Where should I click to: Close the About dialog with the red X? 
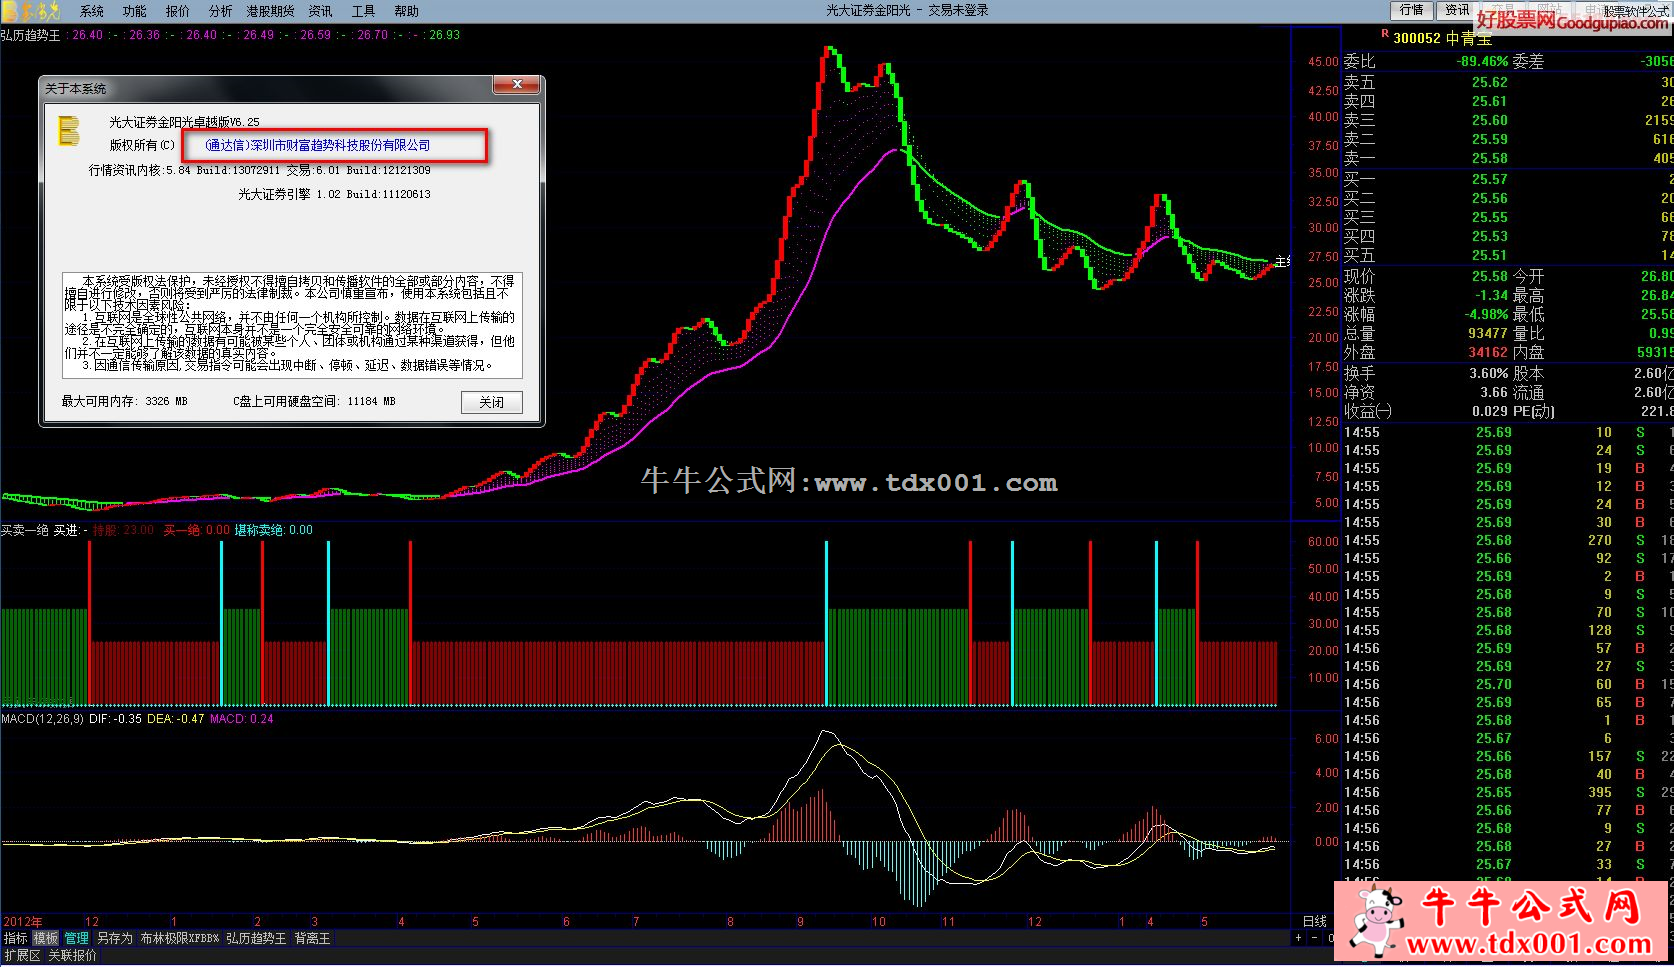tap(517, 86)
